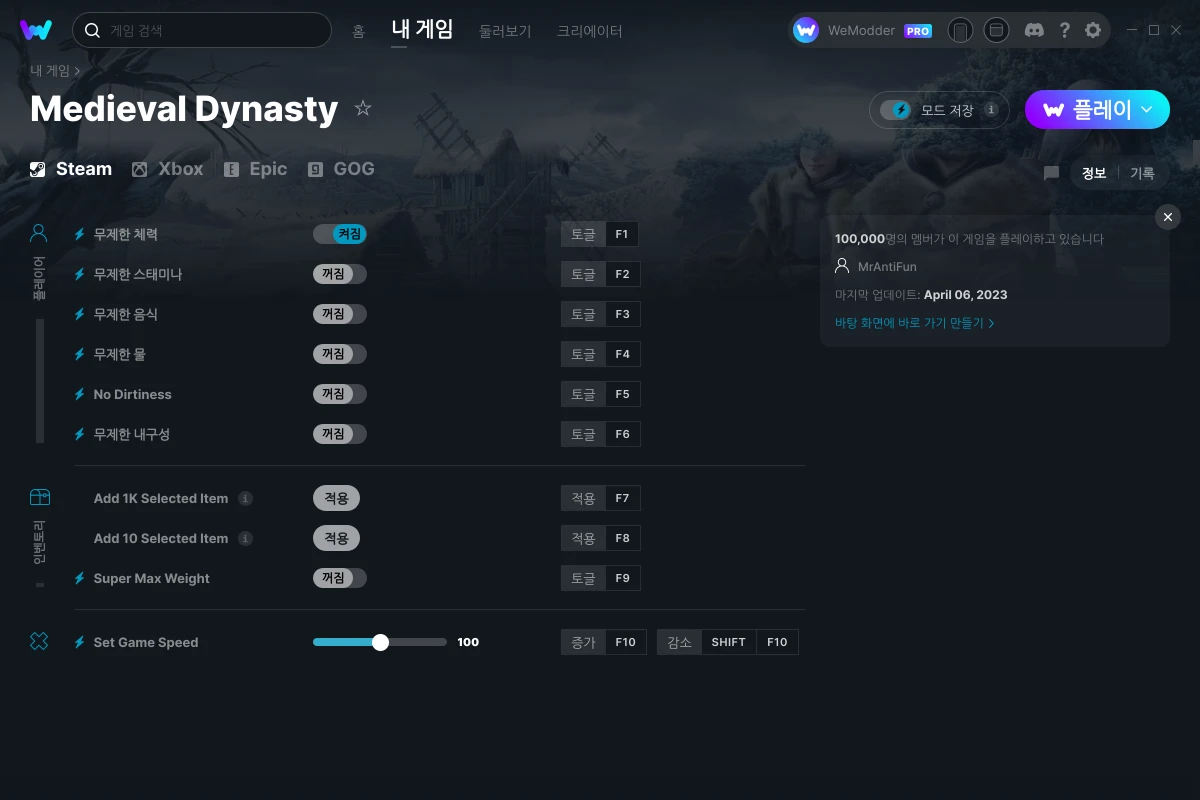
Task: Click the 내 게임 breadcrumb link
Action: (x=50, y=71)
